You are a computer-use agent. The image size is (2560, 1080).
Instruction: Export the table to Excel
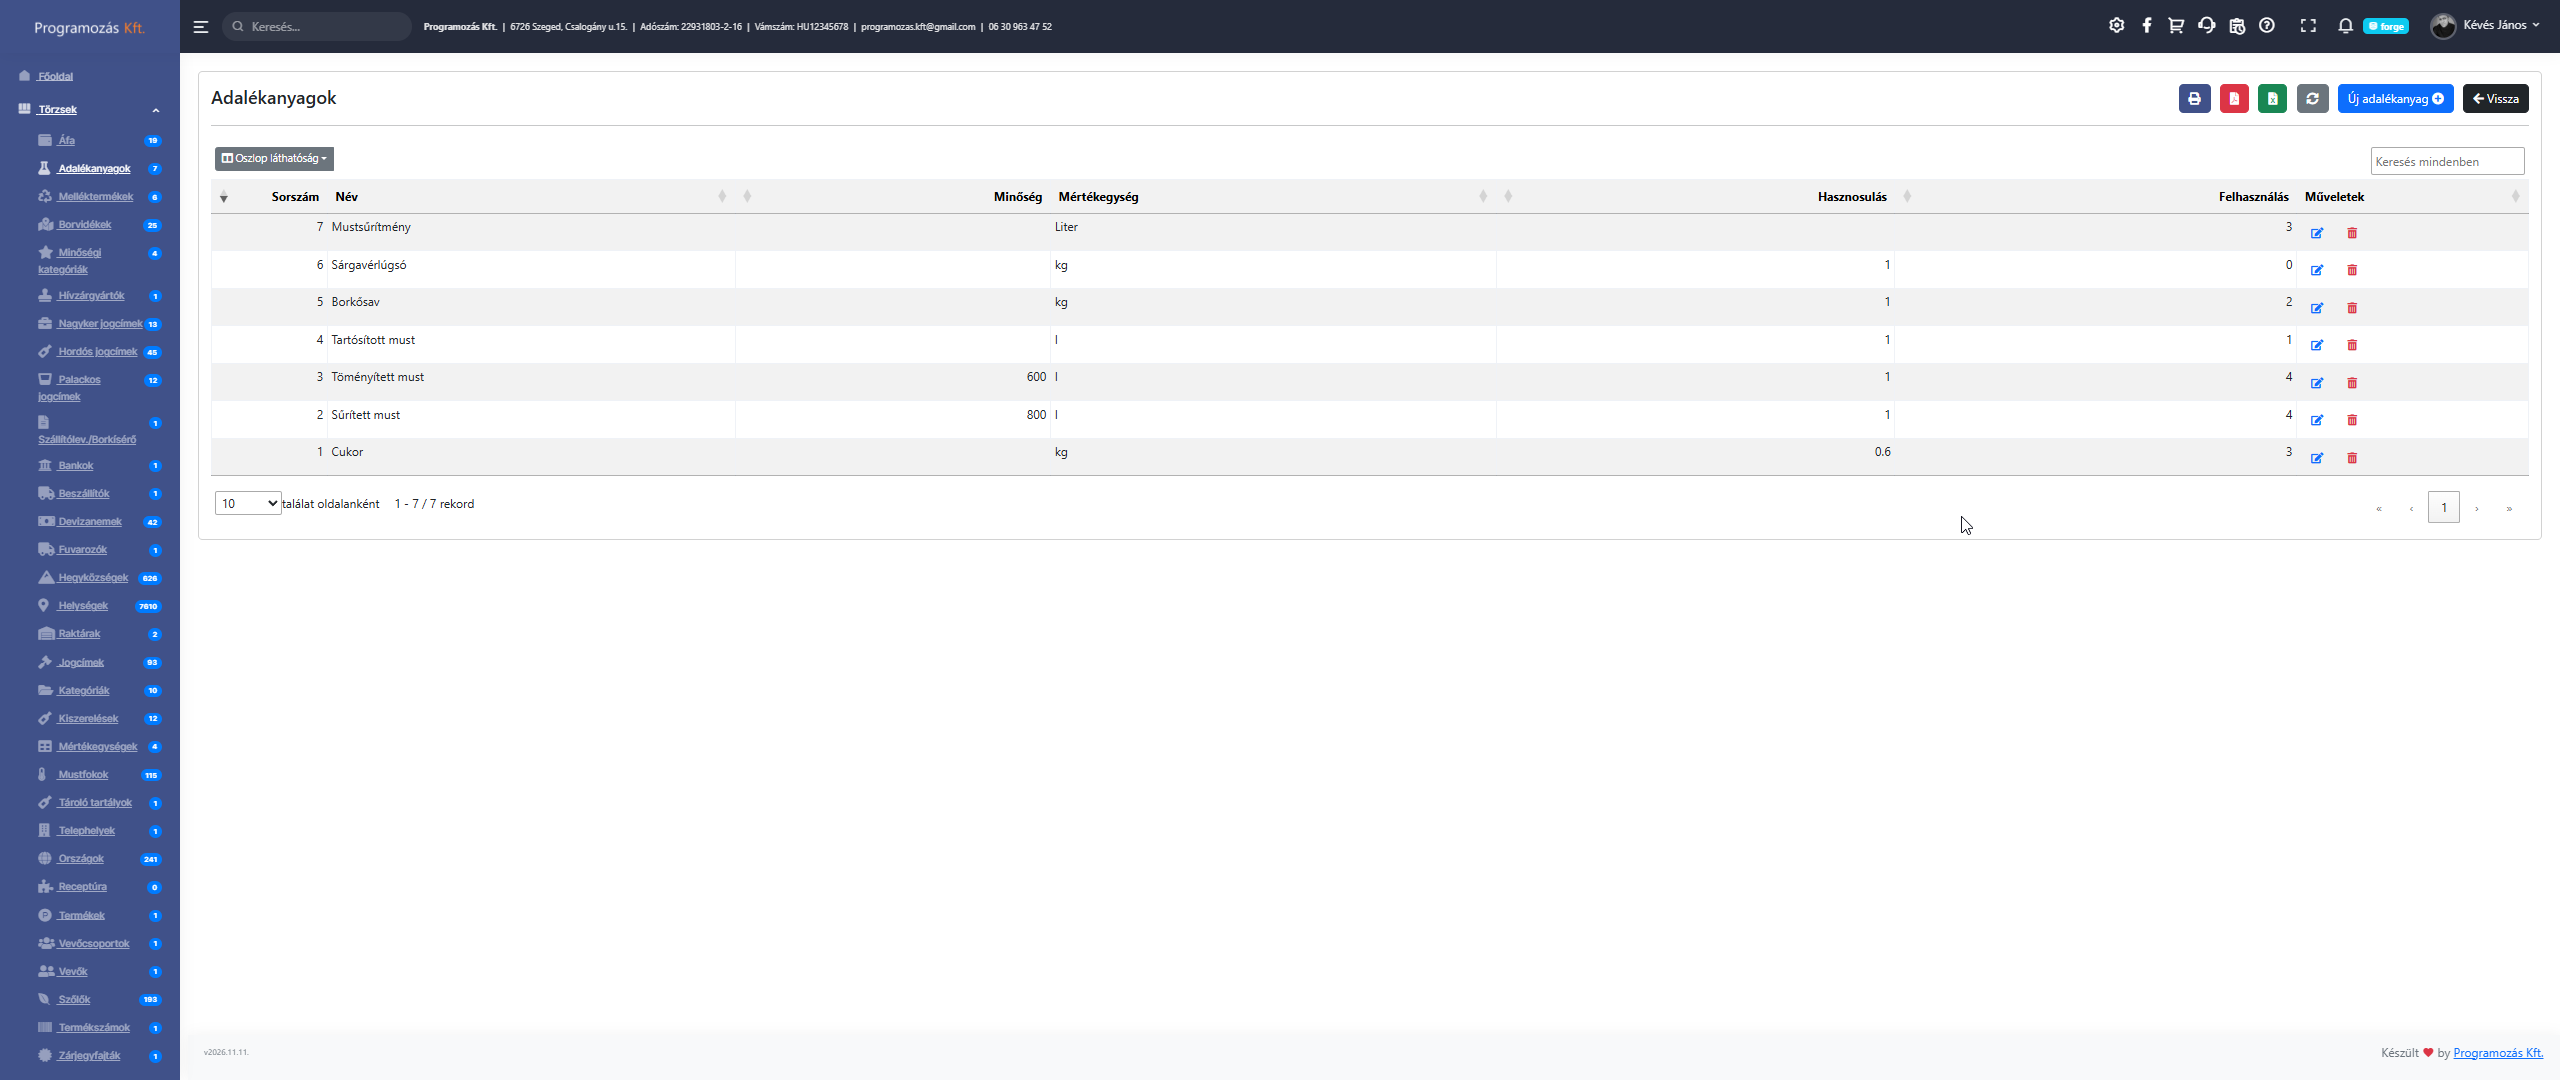pyautogui.click(x=2272, y=99)
